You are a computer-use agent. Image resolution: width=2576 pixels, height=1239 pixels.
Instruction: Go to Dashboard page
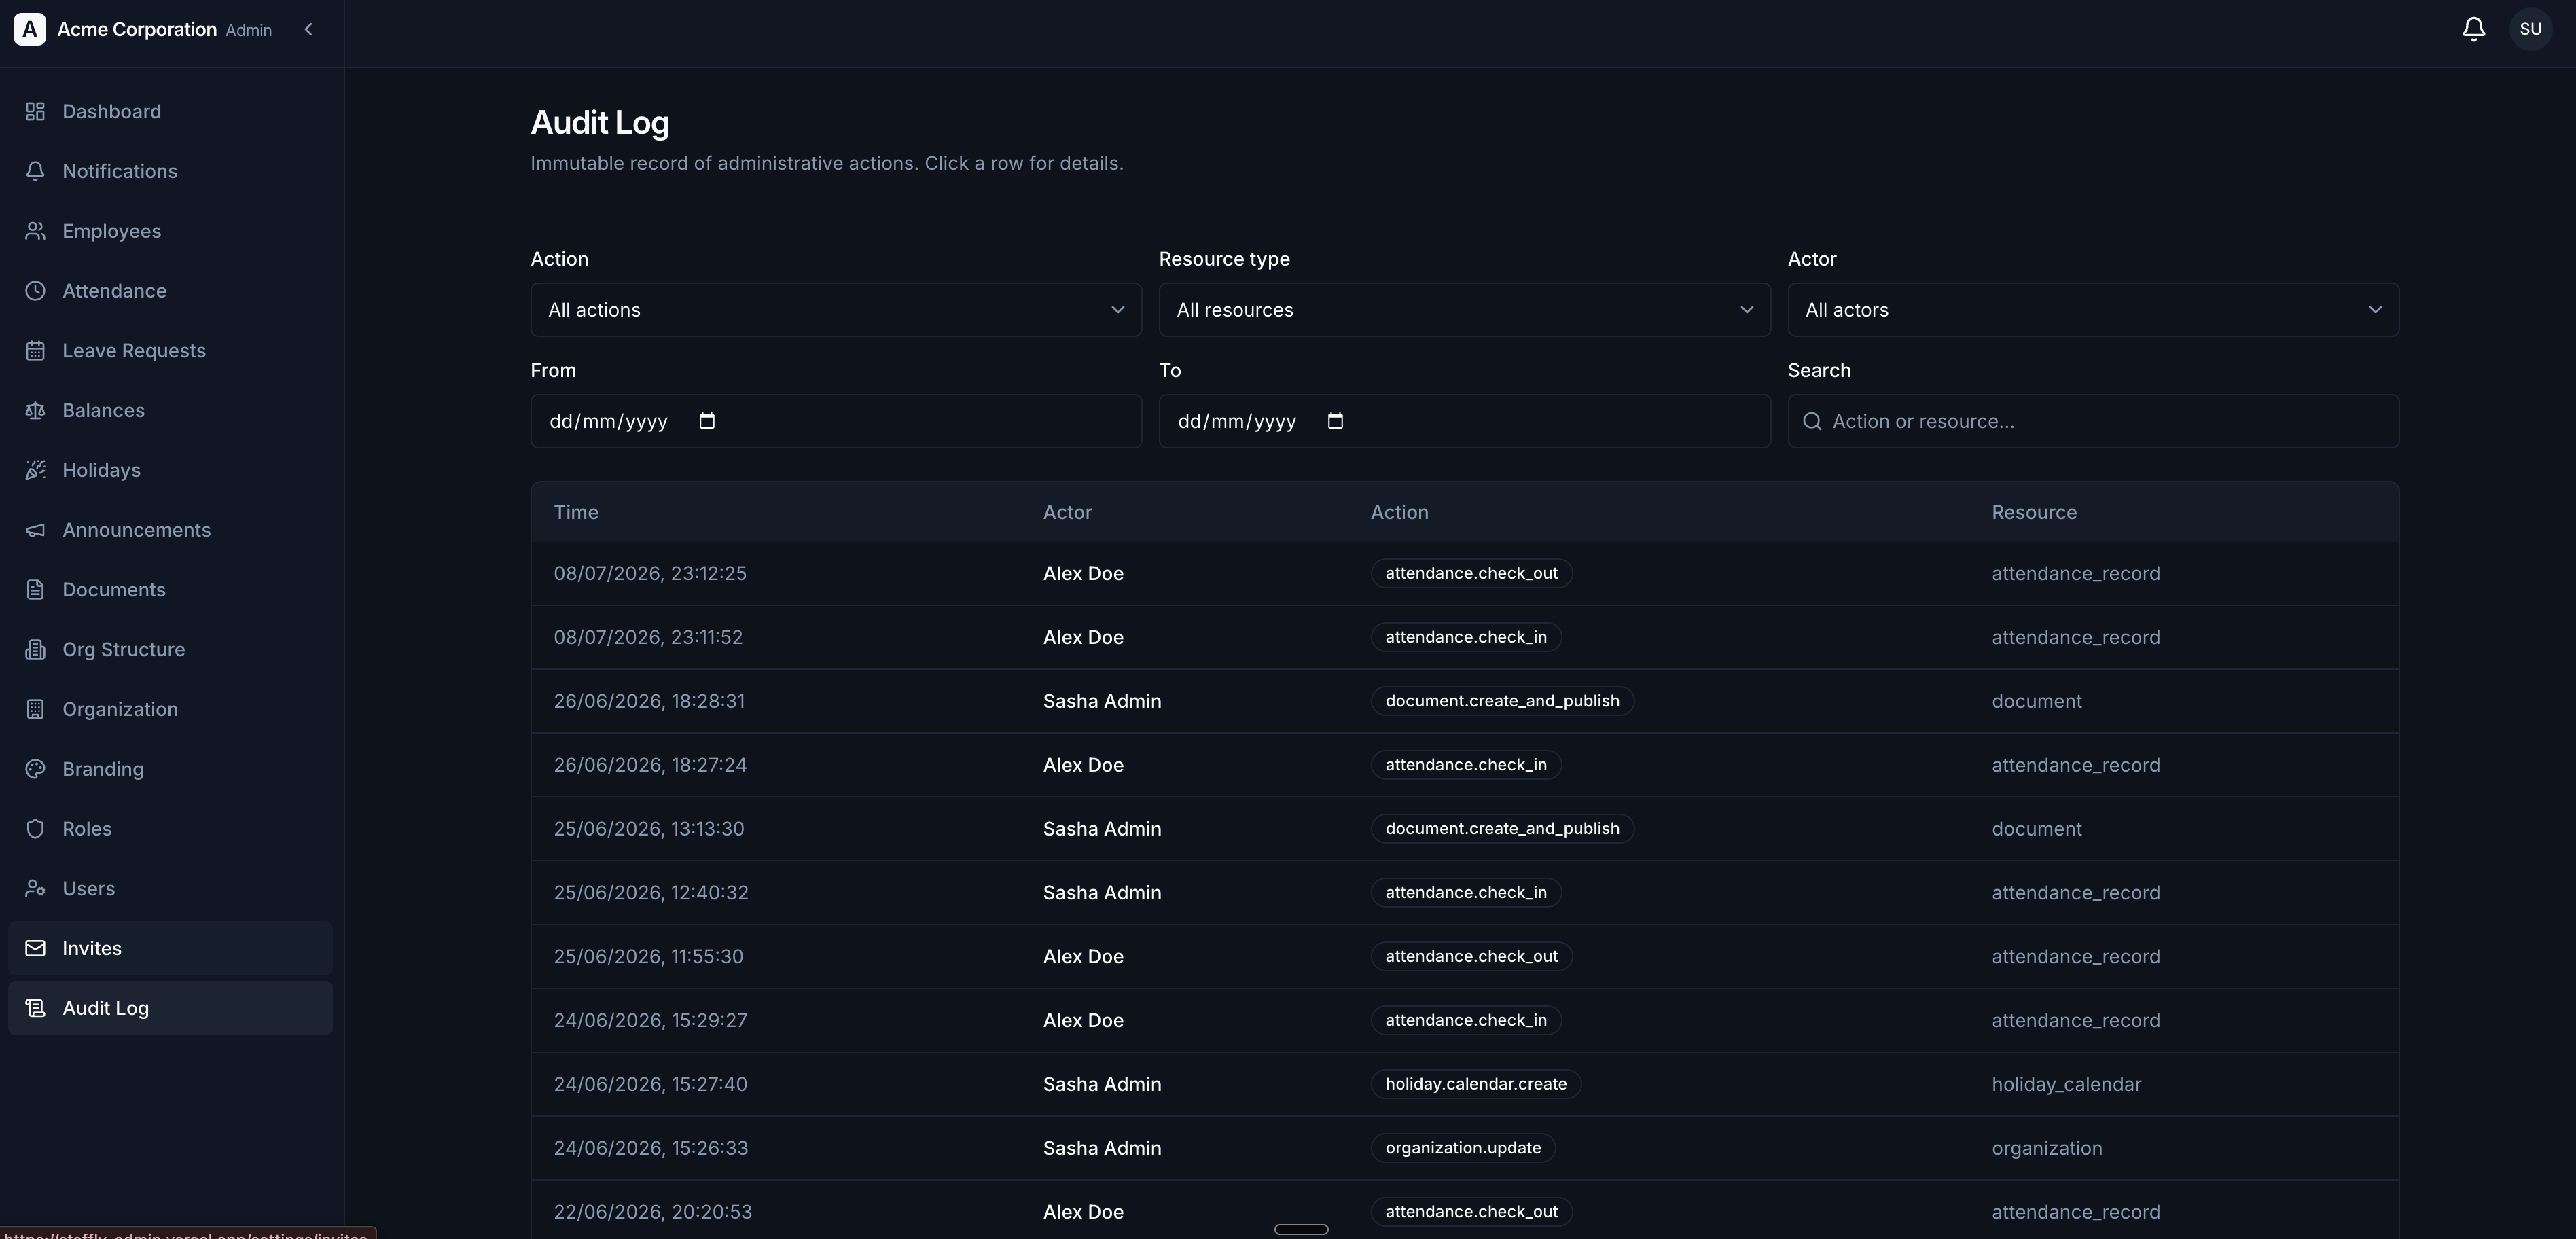pyautogui.click(x=170, y=111)
